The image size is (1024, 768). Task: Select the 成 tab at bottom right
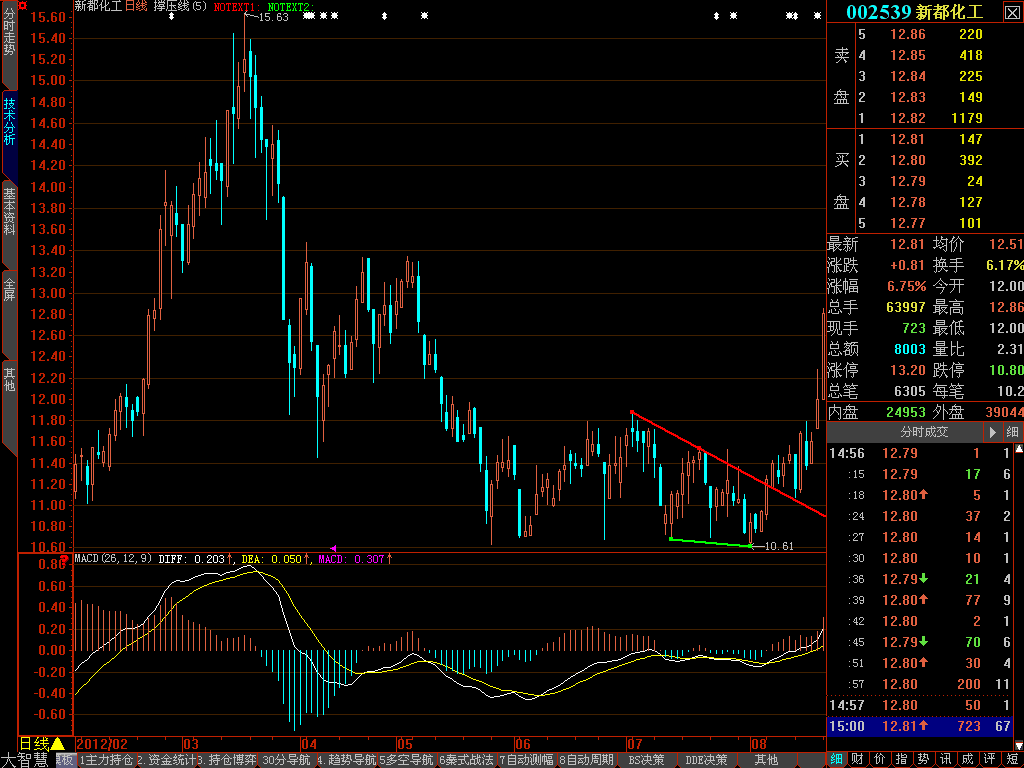[967, 760]
